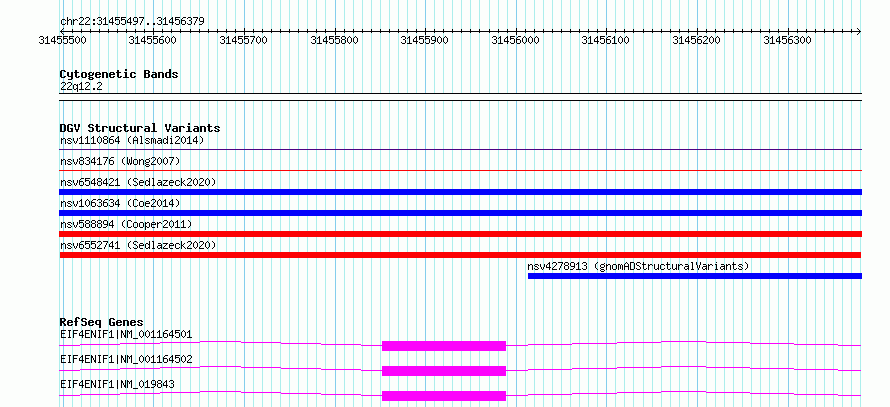Click ruler tick 31456300
This screenshot has width=890, height=407.
pyautogui.click(x=787, y=40)
